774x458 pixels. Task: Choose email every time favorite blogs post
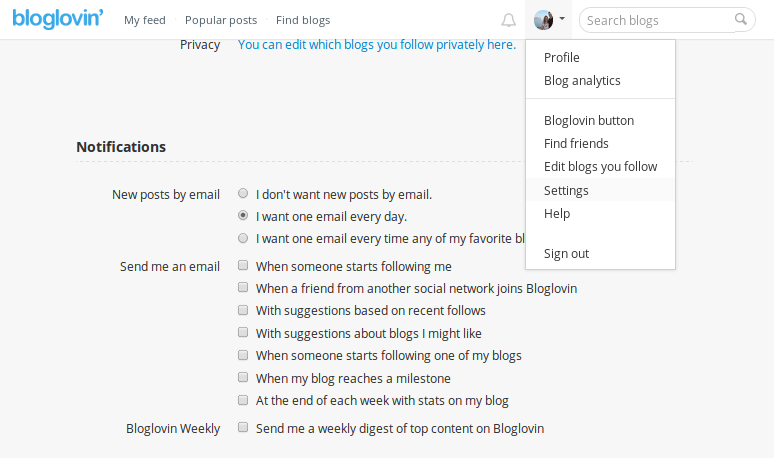pyautogui.click(x=243, y=238)
